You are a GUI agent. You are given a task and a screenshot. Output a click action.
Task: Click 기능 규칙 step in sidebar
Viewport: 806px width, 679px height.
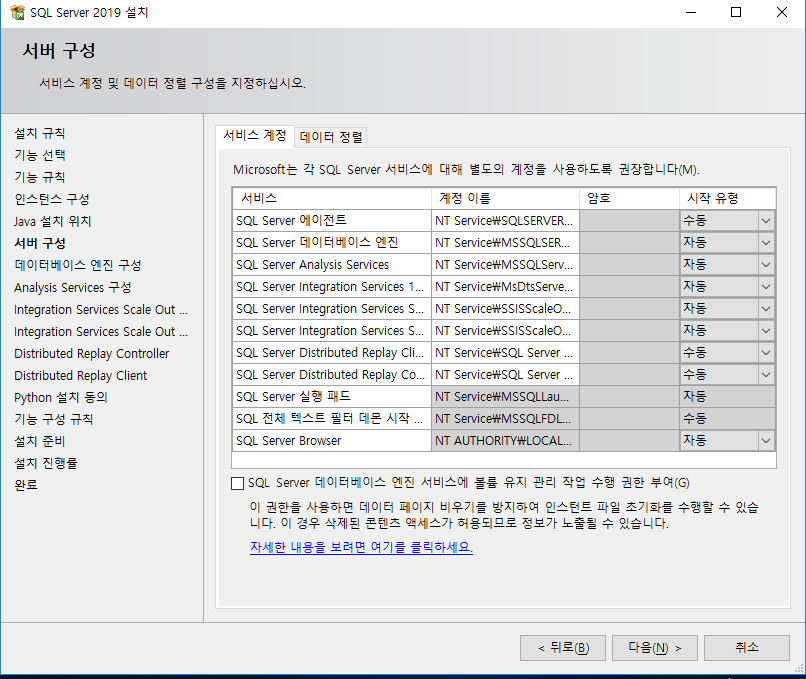pos(40,177)
